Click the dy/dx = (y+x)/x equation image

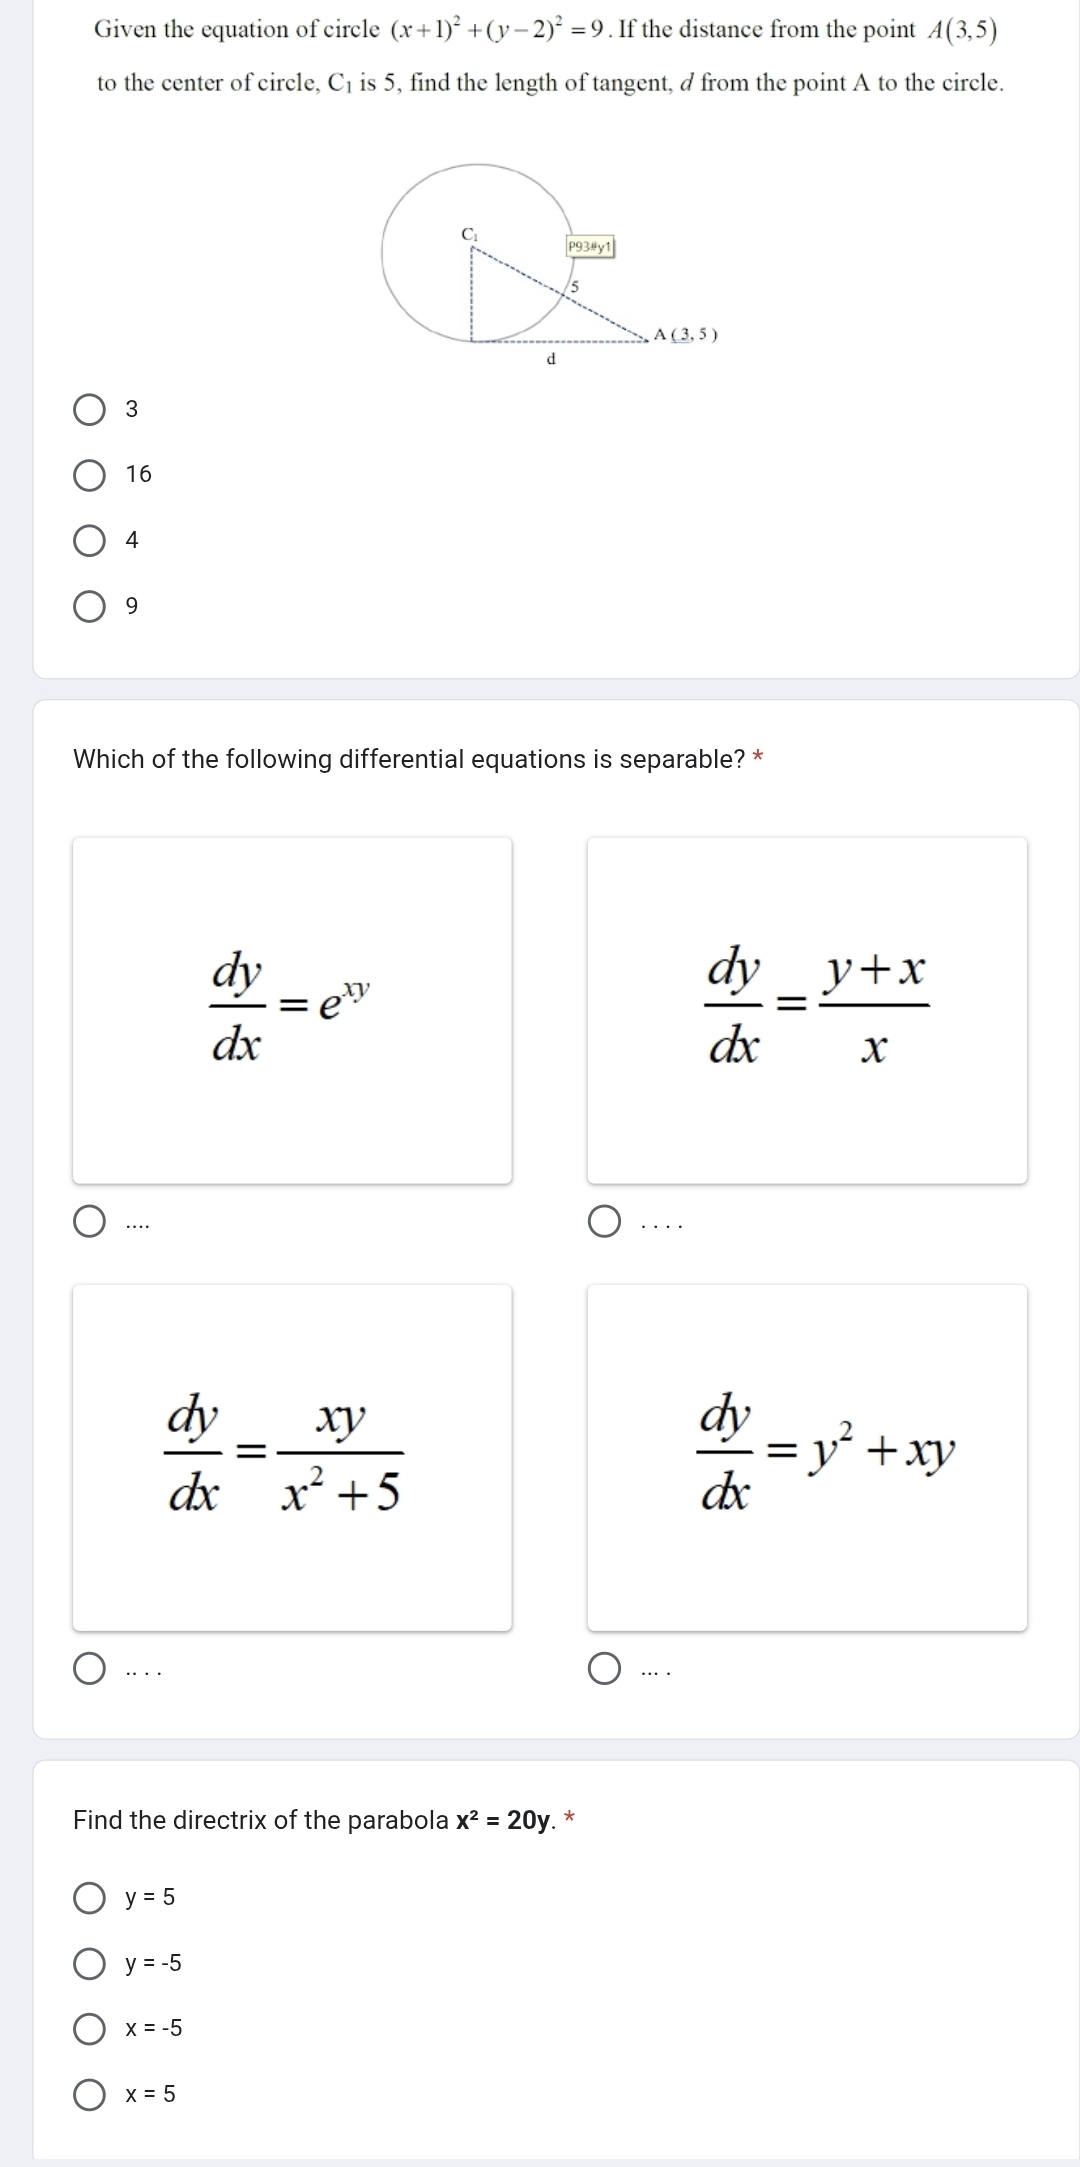click(807, 1010)
